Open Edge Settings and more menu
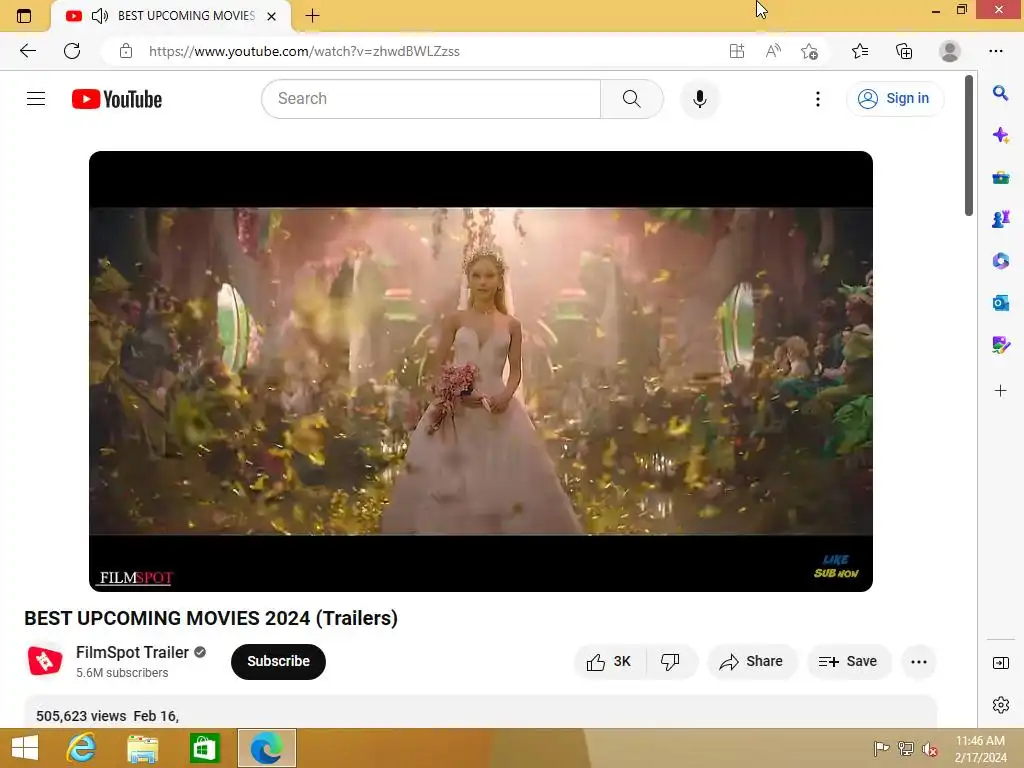The height and width of the screenshot is (768, 1024). pyautogui.click(x=995, y=51)
